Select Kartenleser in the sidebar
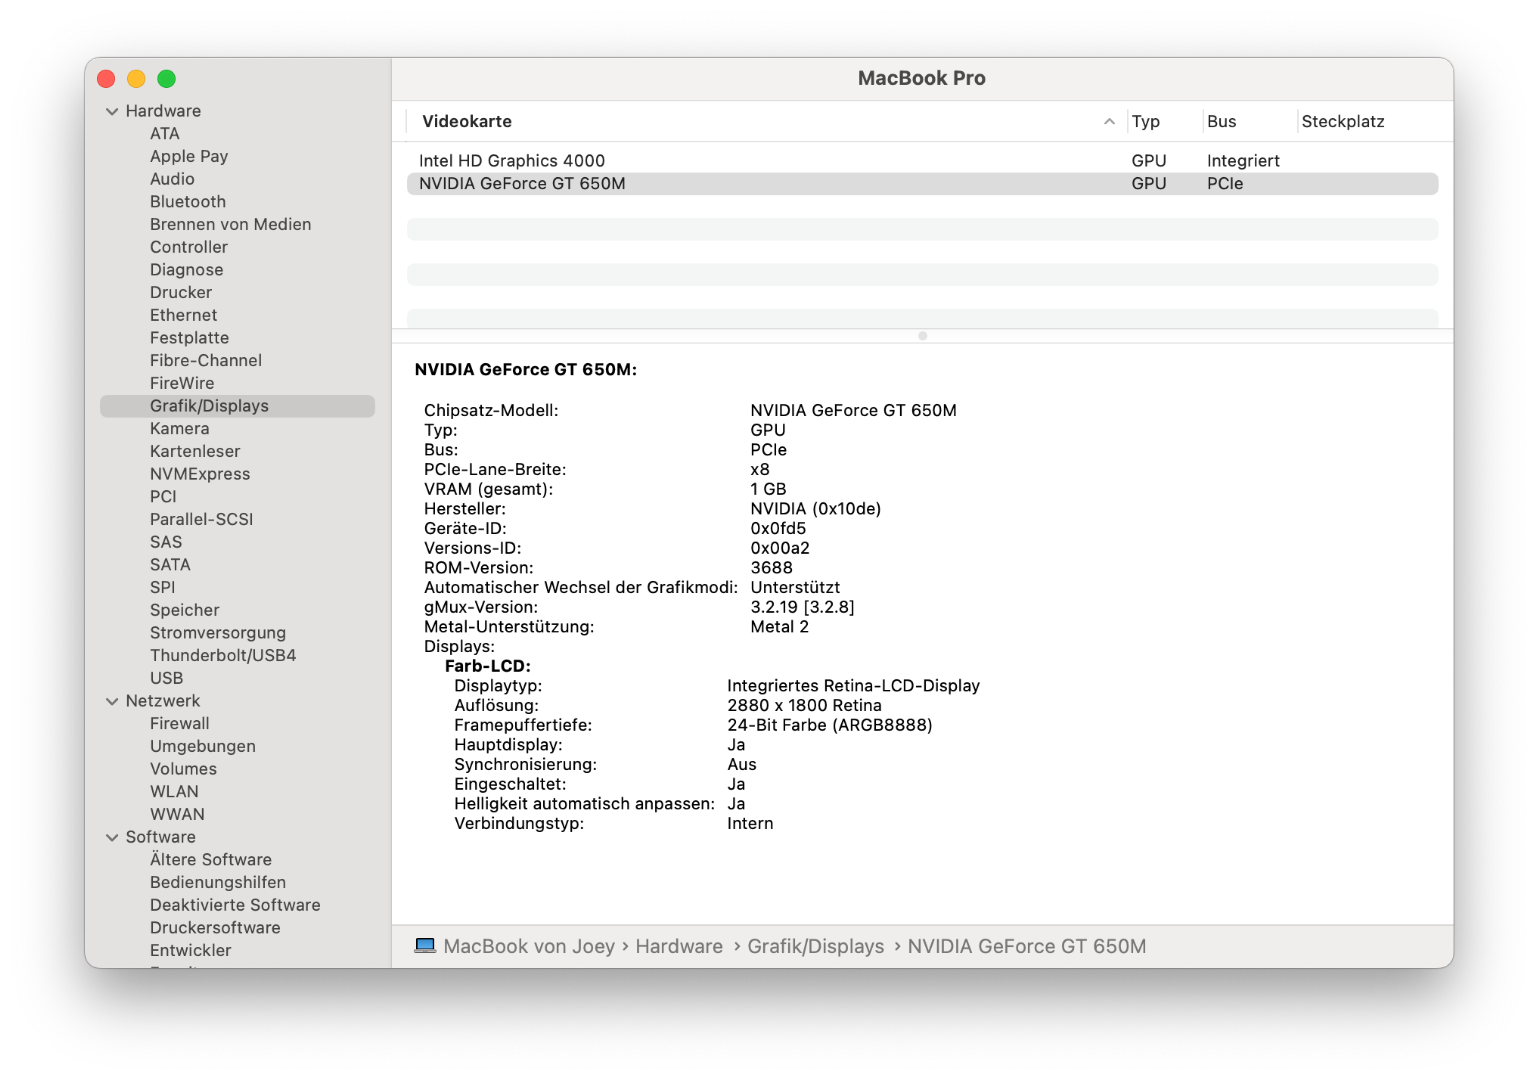Screen dimensions: 1538x1080 (195, 452)
